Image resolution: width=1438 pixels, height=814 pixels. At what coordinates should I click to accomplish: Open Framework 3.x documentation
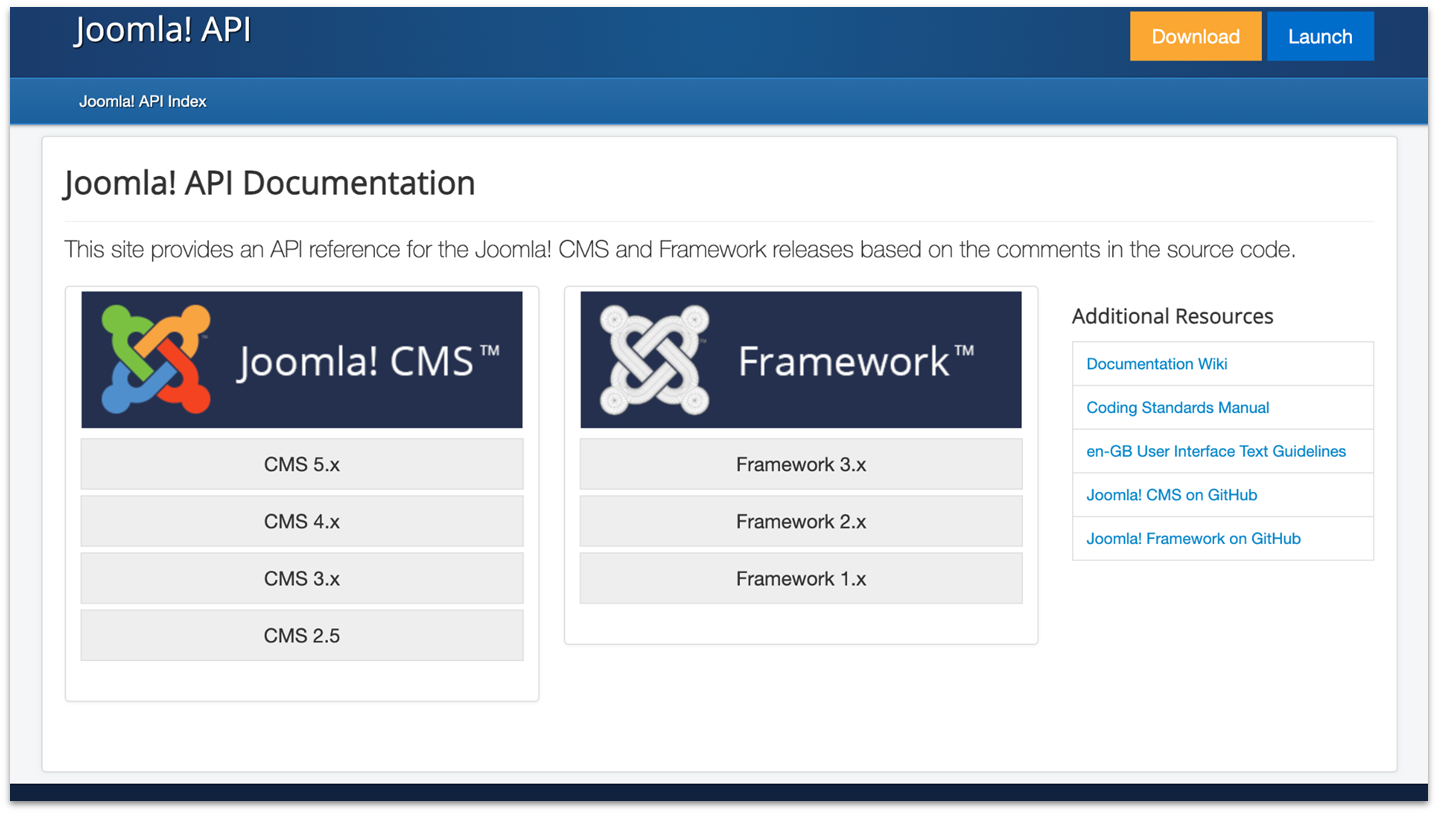pos(801,464)
